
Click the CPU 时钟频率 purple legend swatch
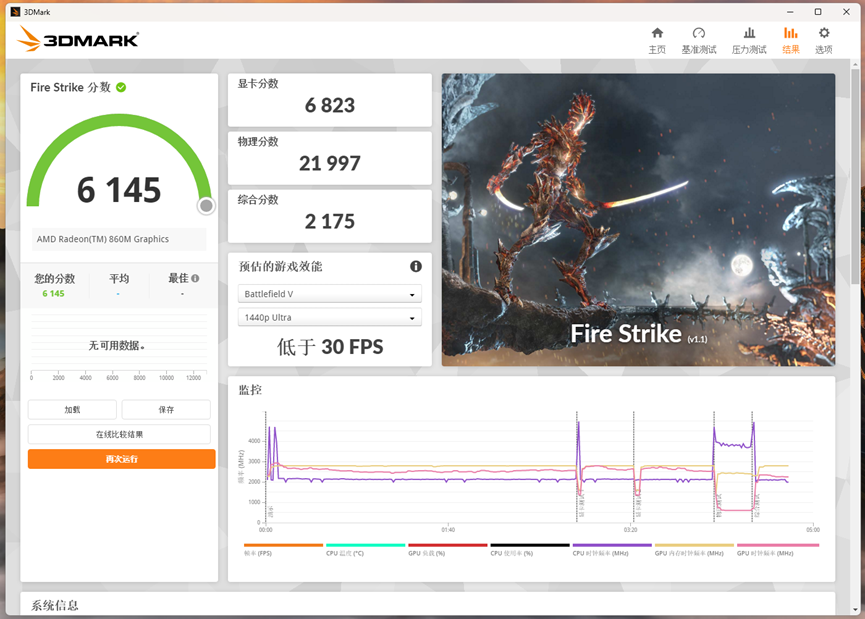tap(611, 546)
